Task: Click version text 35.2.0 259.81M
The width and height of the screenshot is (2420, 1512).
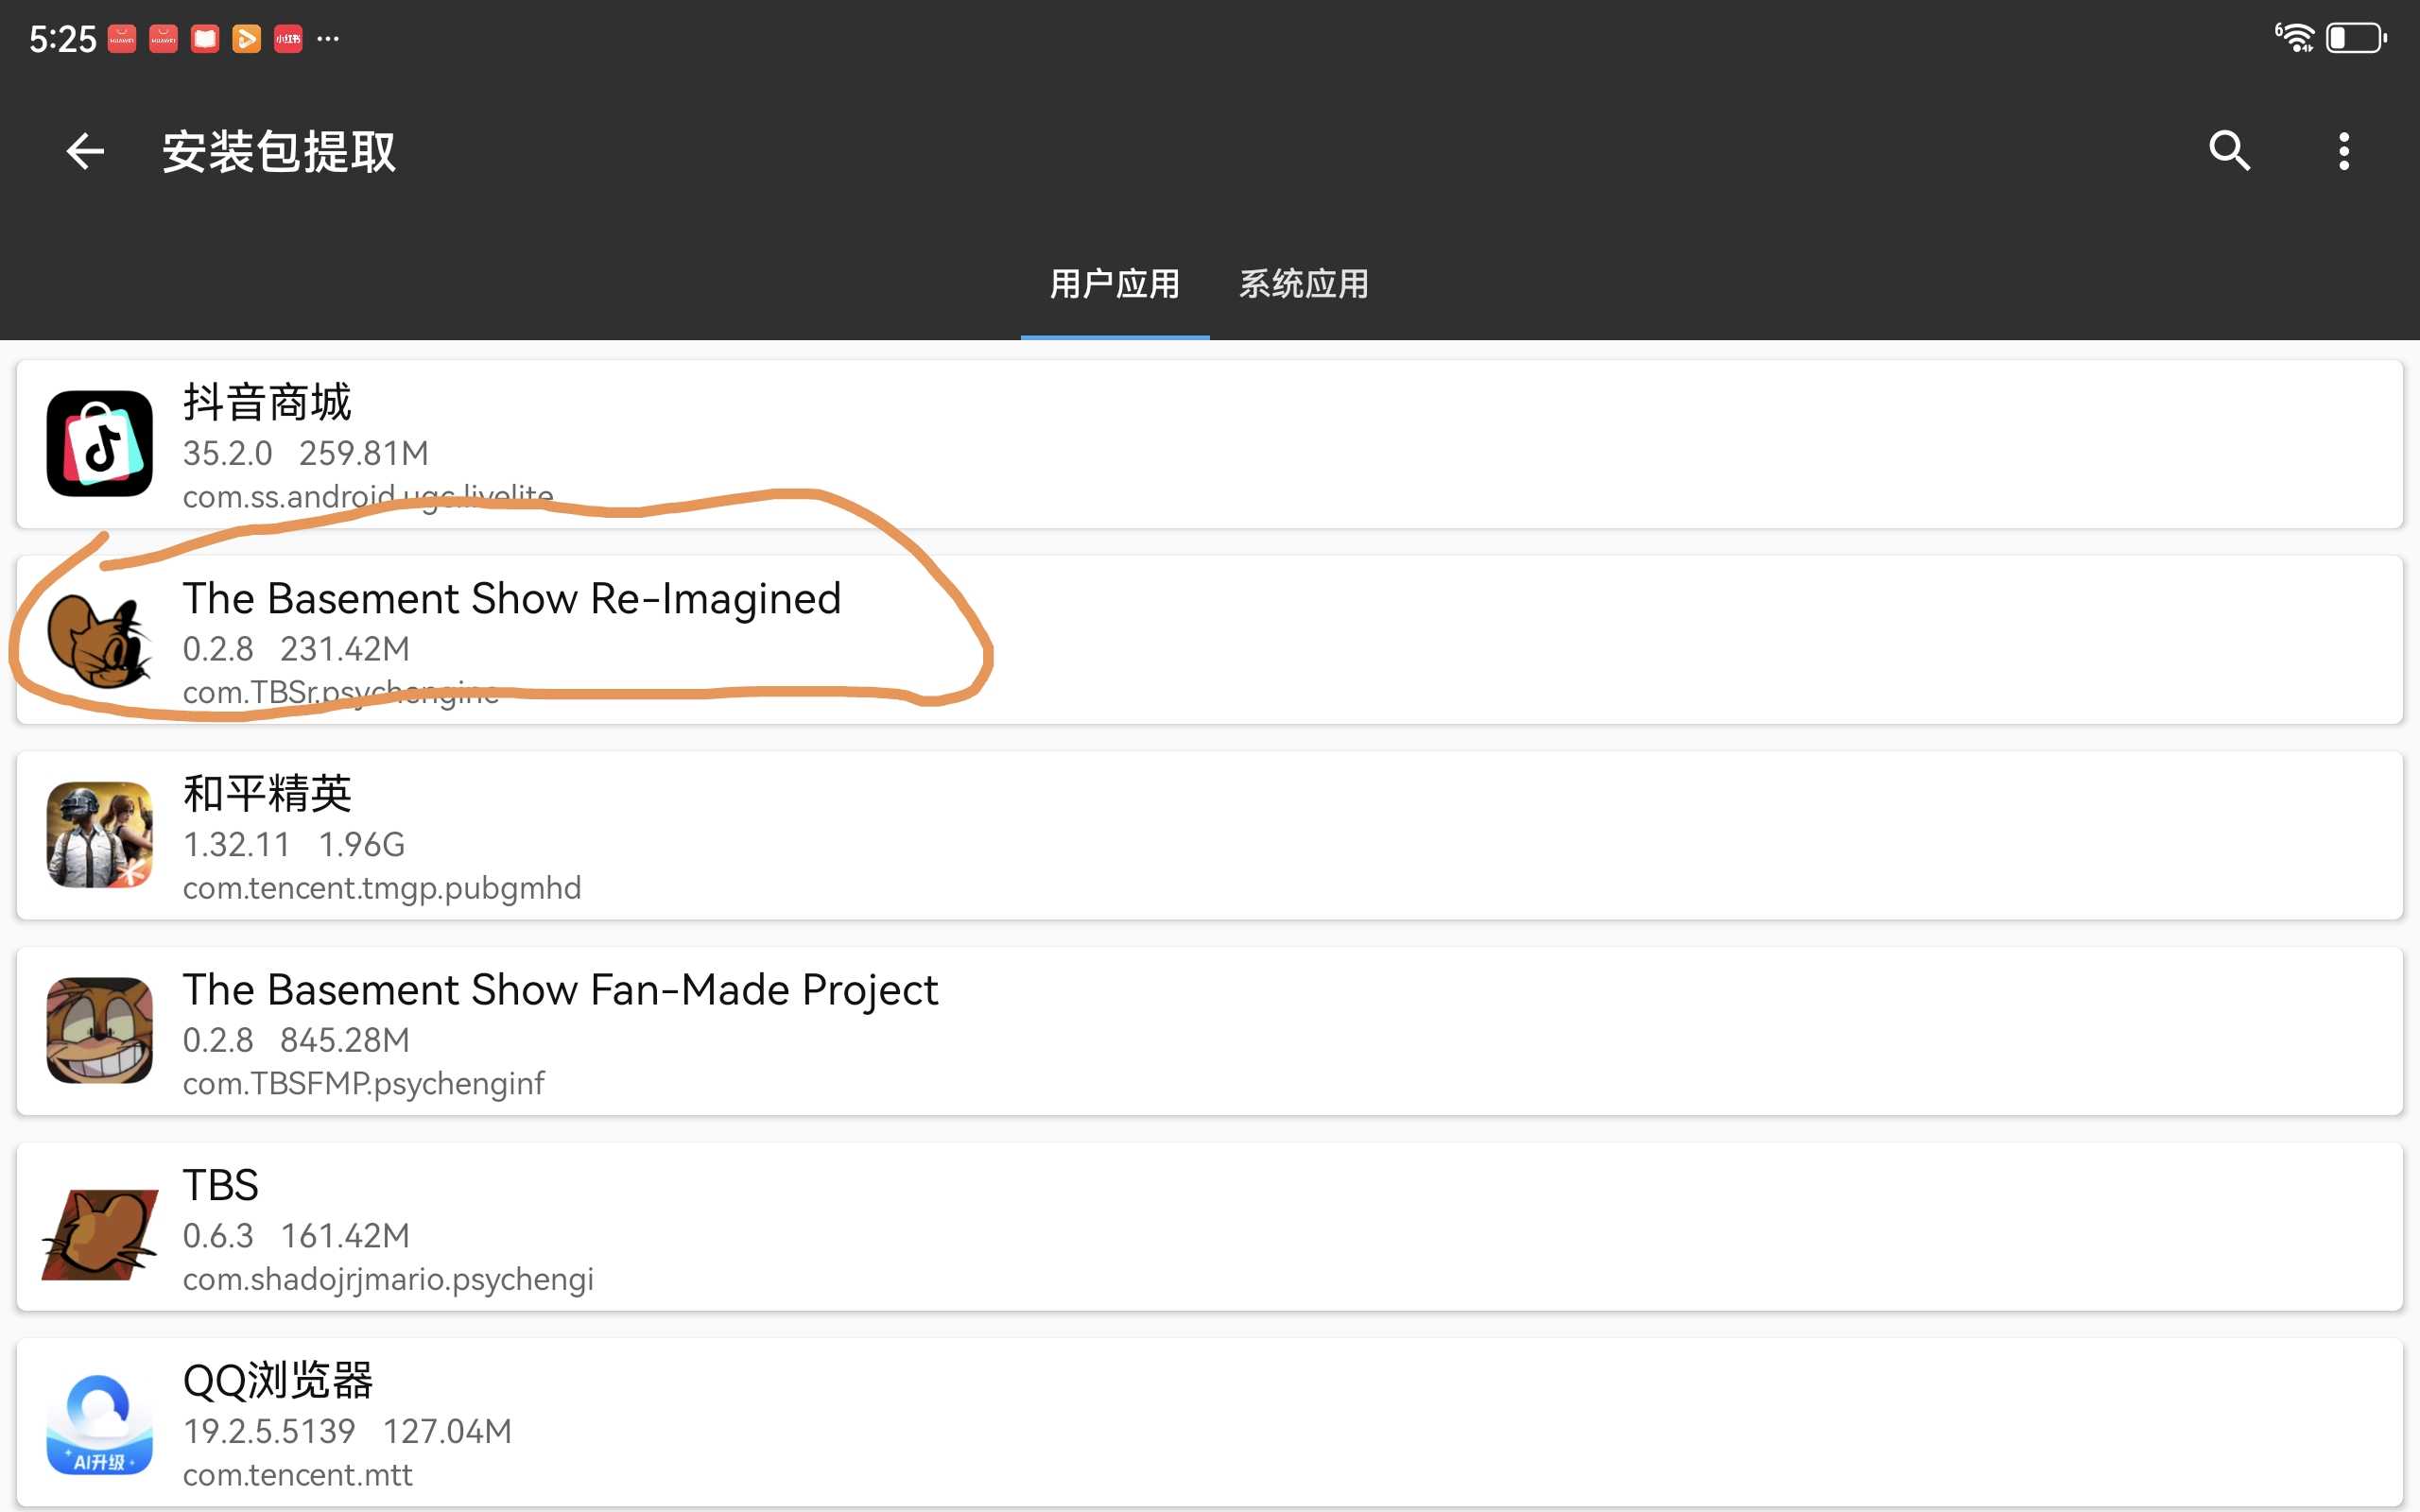Action: [x=305, y=453]
